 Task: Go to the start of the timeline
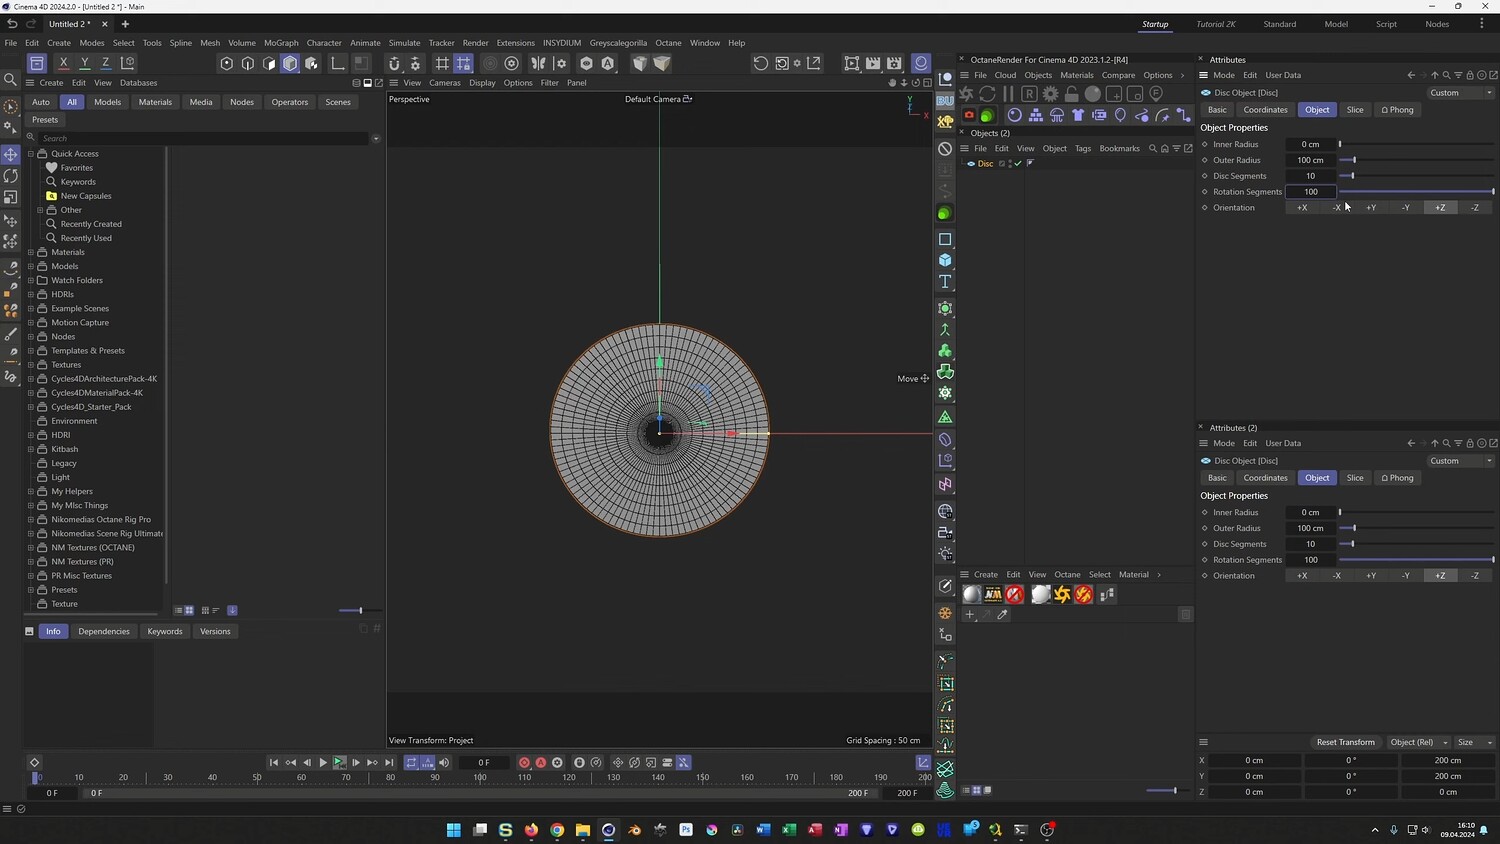tap(273, 763)
